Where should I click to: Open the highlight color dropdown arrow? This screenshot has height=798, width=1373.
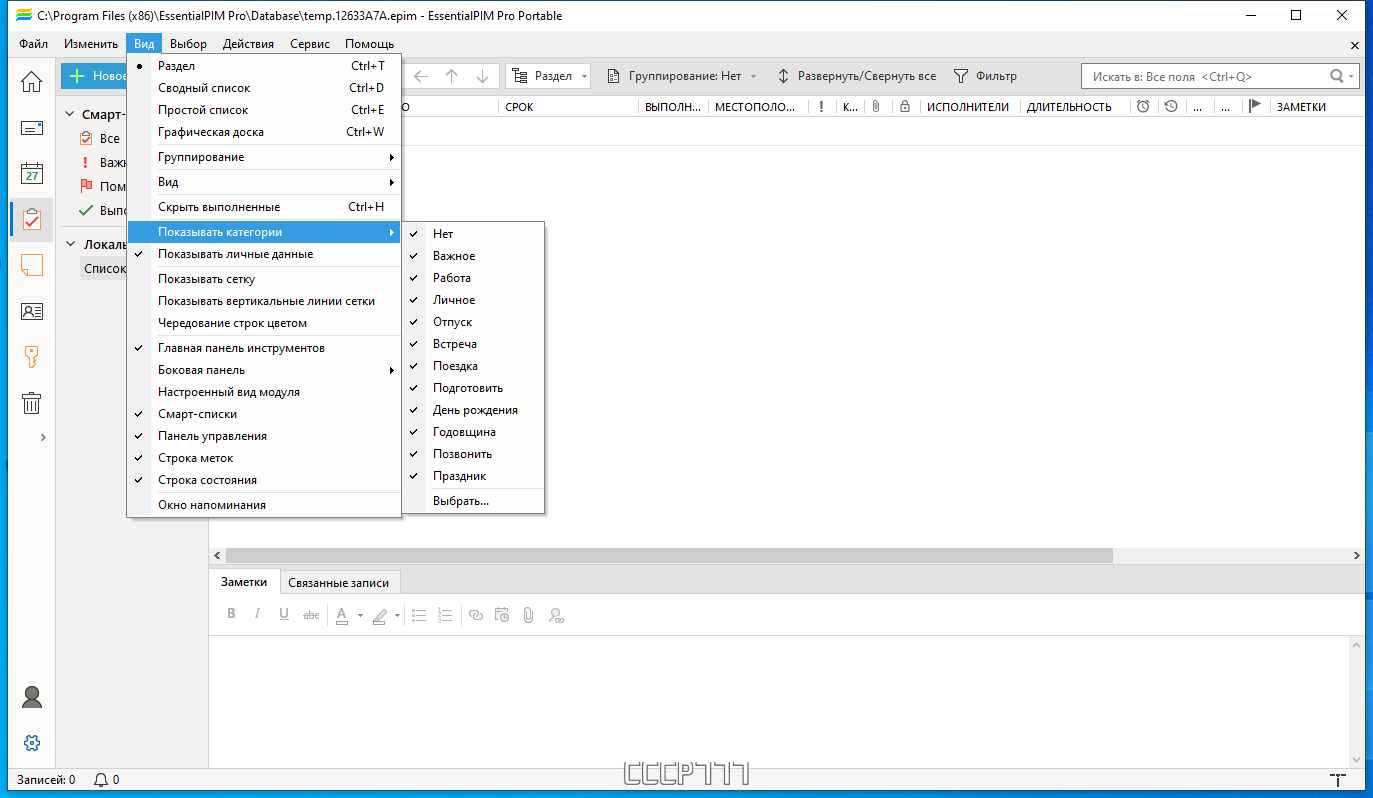(397, 615)
